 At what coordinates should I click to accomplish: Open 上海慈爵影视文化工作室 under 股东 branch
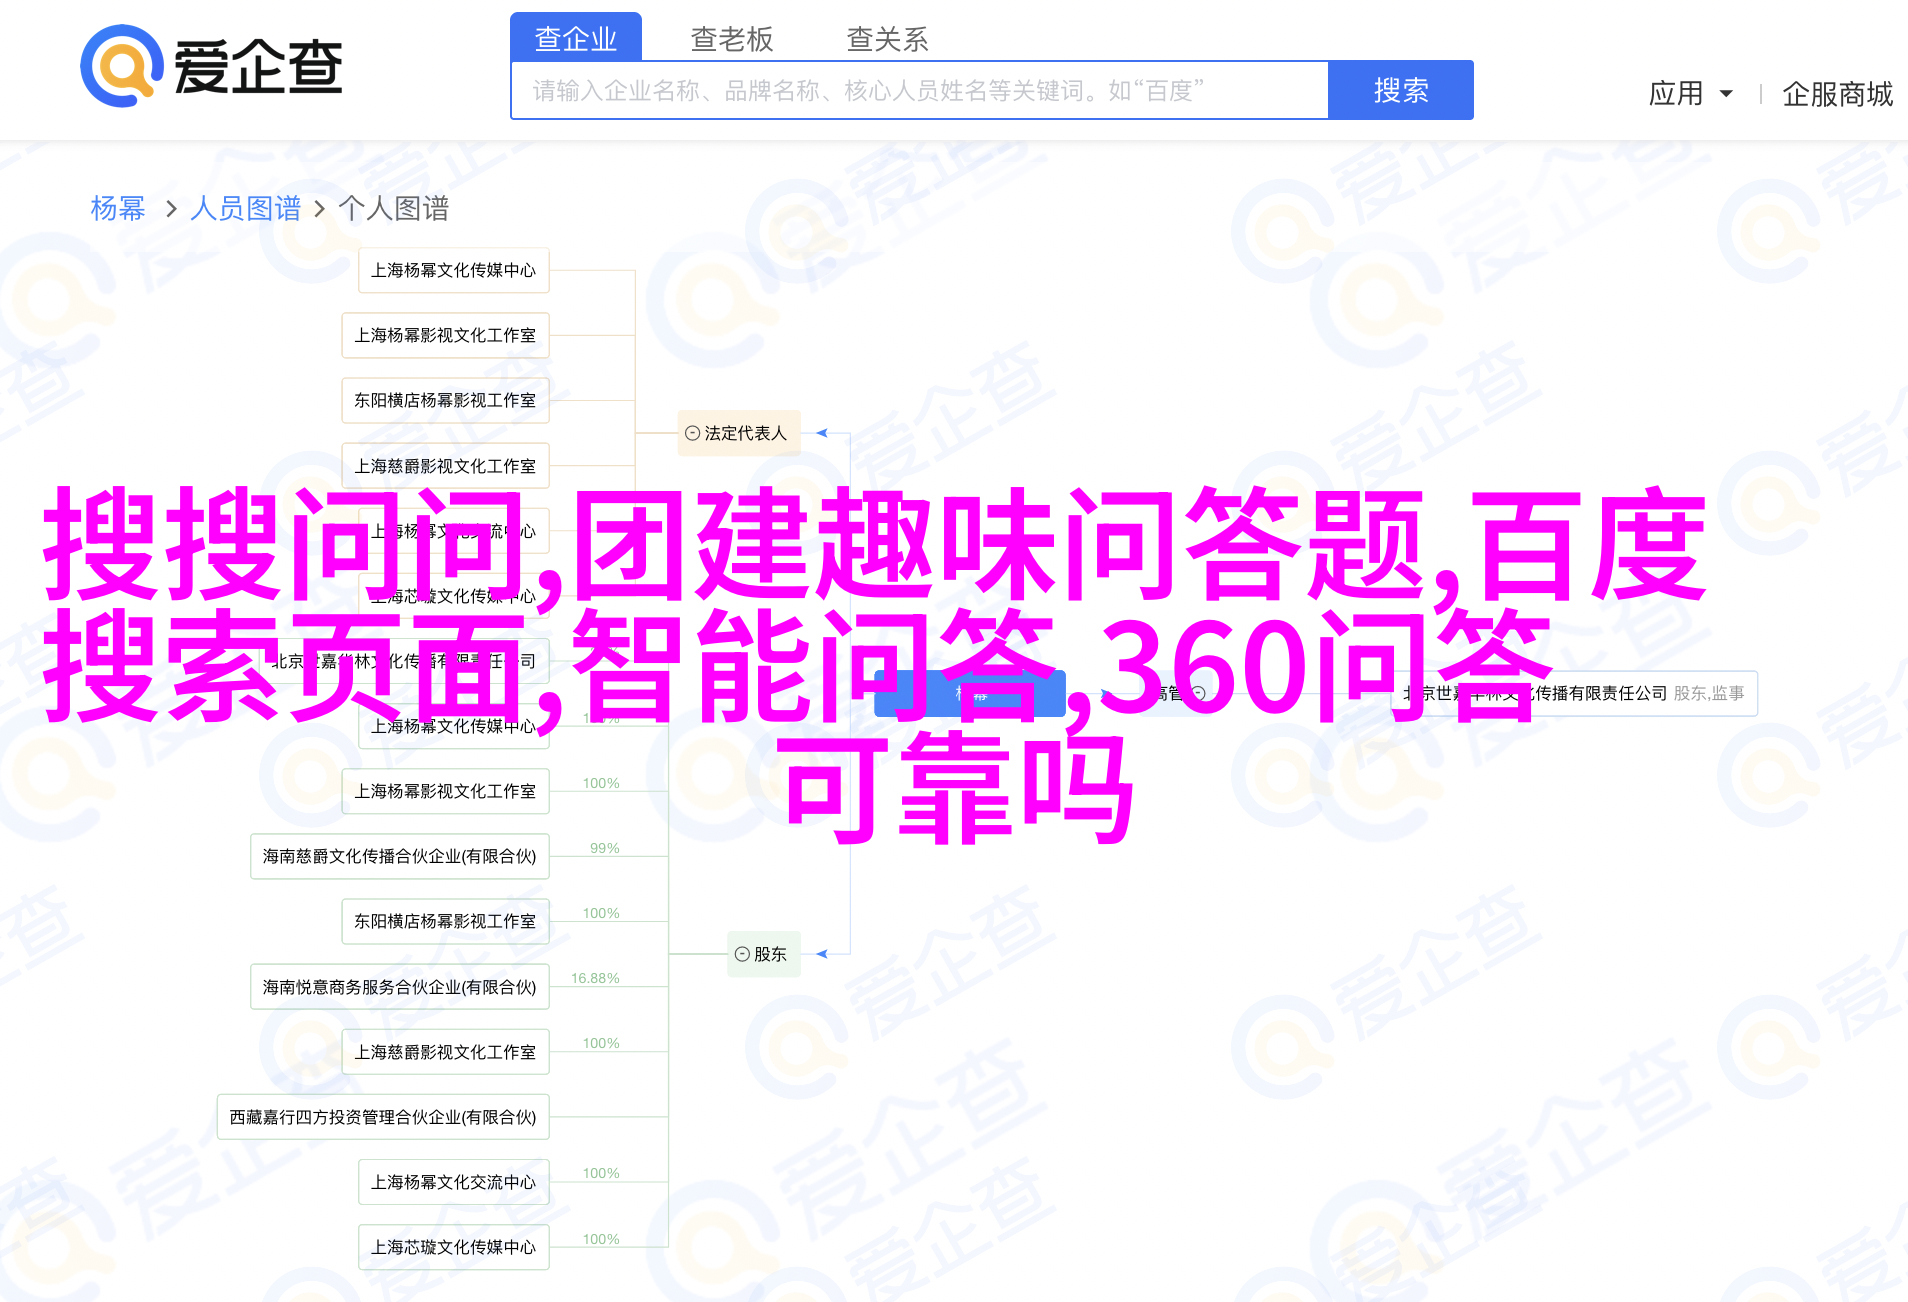pos(446,1052)
